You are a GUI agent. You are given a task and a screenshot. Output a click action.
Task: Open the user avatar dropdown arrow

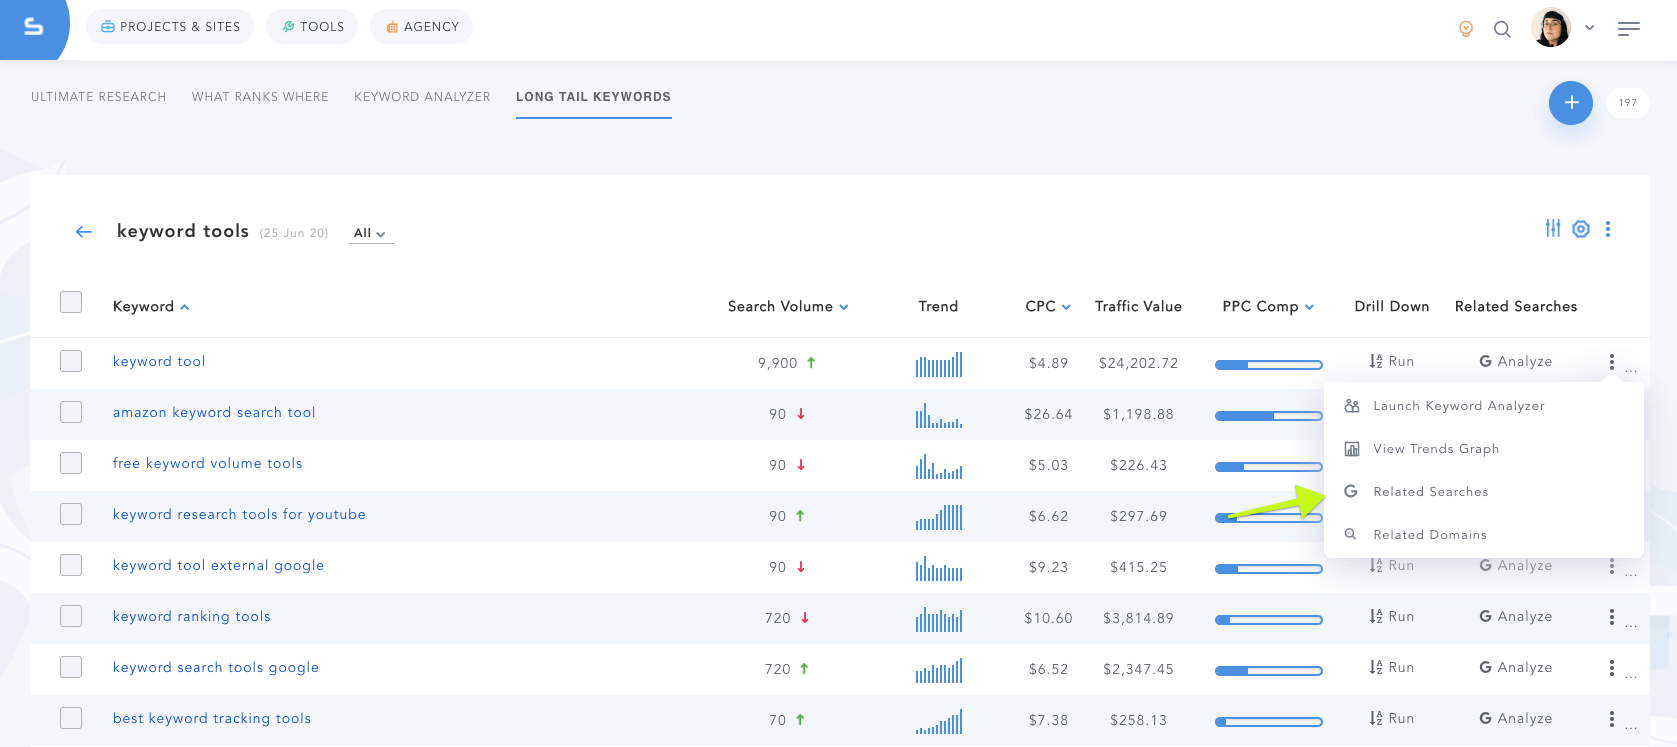coord(1589,28)
